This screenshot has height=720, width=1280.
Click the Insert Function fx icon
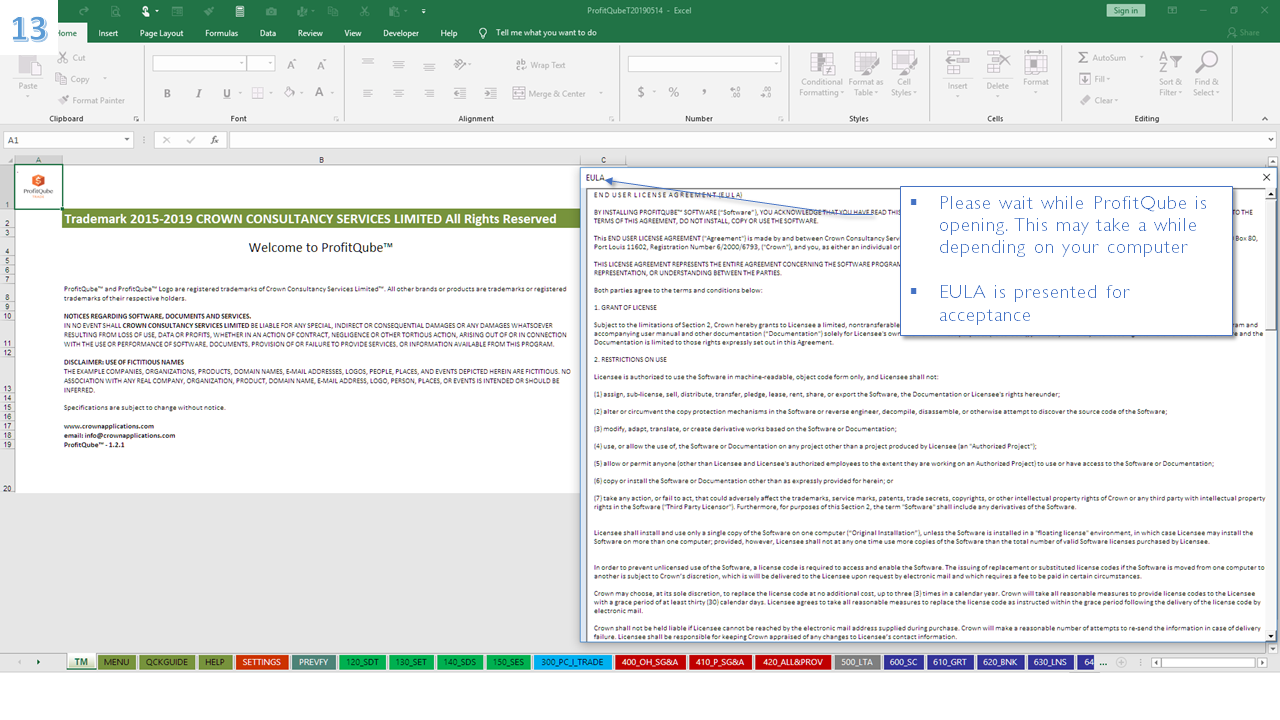pyautogui.click(x=214, y=140)
